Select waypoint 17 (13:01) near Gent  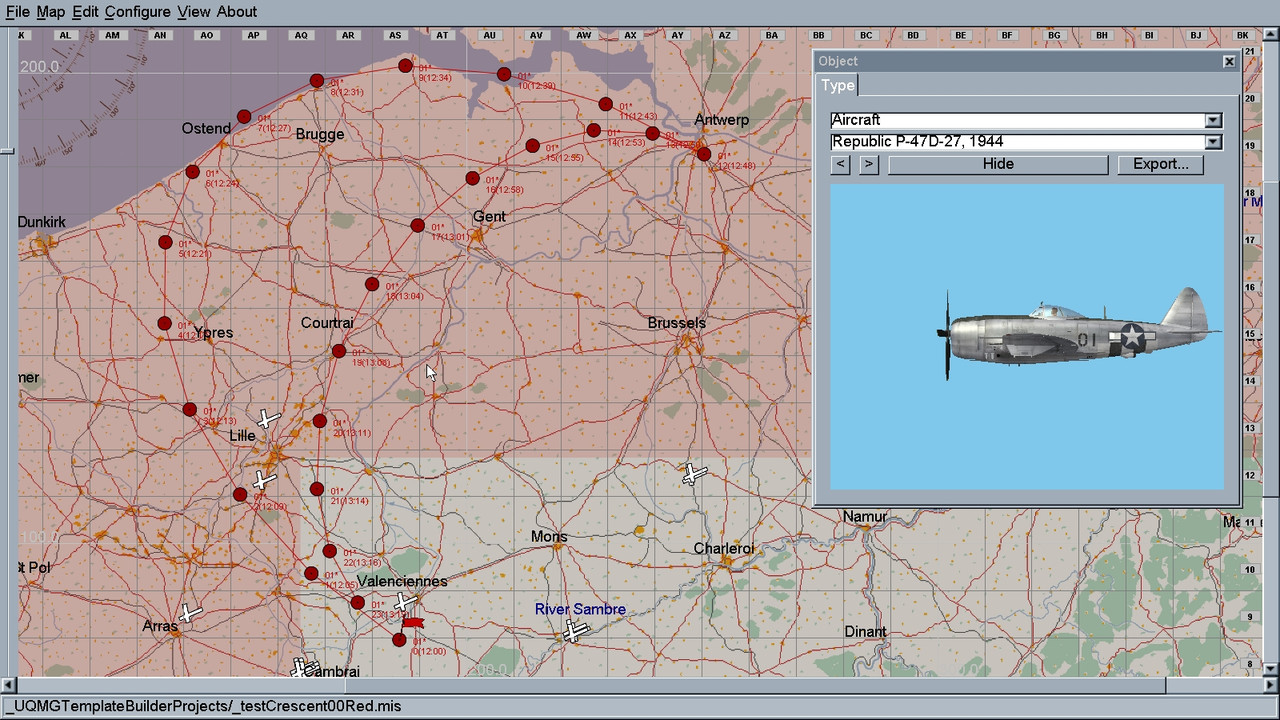[418, 226]
